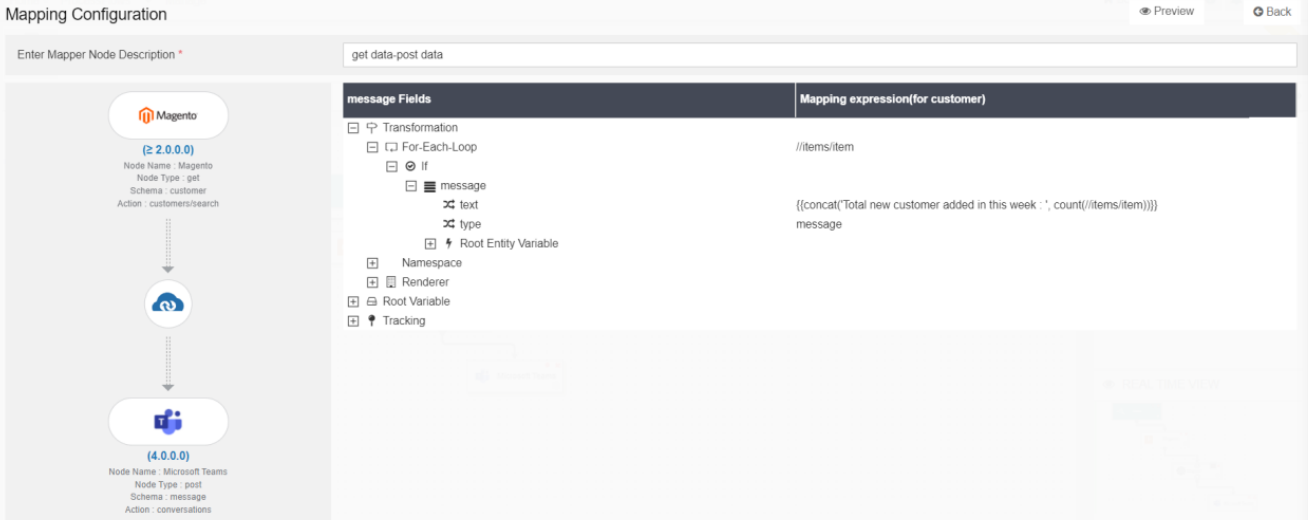This screenshot has width=1308, height=520.
Task: Click the Magento node logo
Action: click(168, 116)
